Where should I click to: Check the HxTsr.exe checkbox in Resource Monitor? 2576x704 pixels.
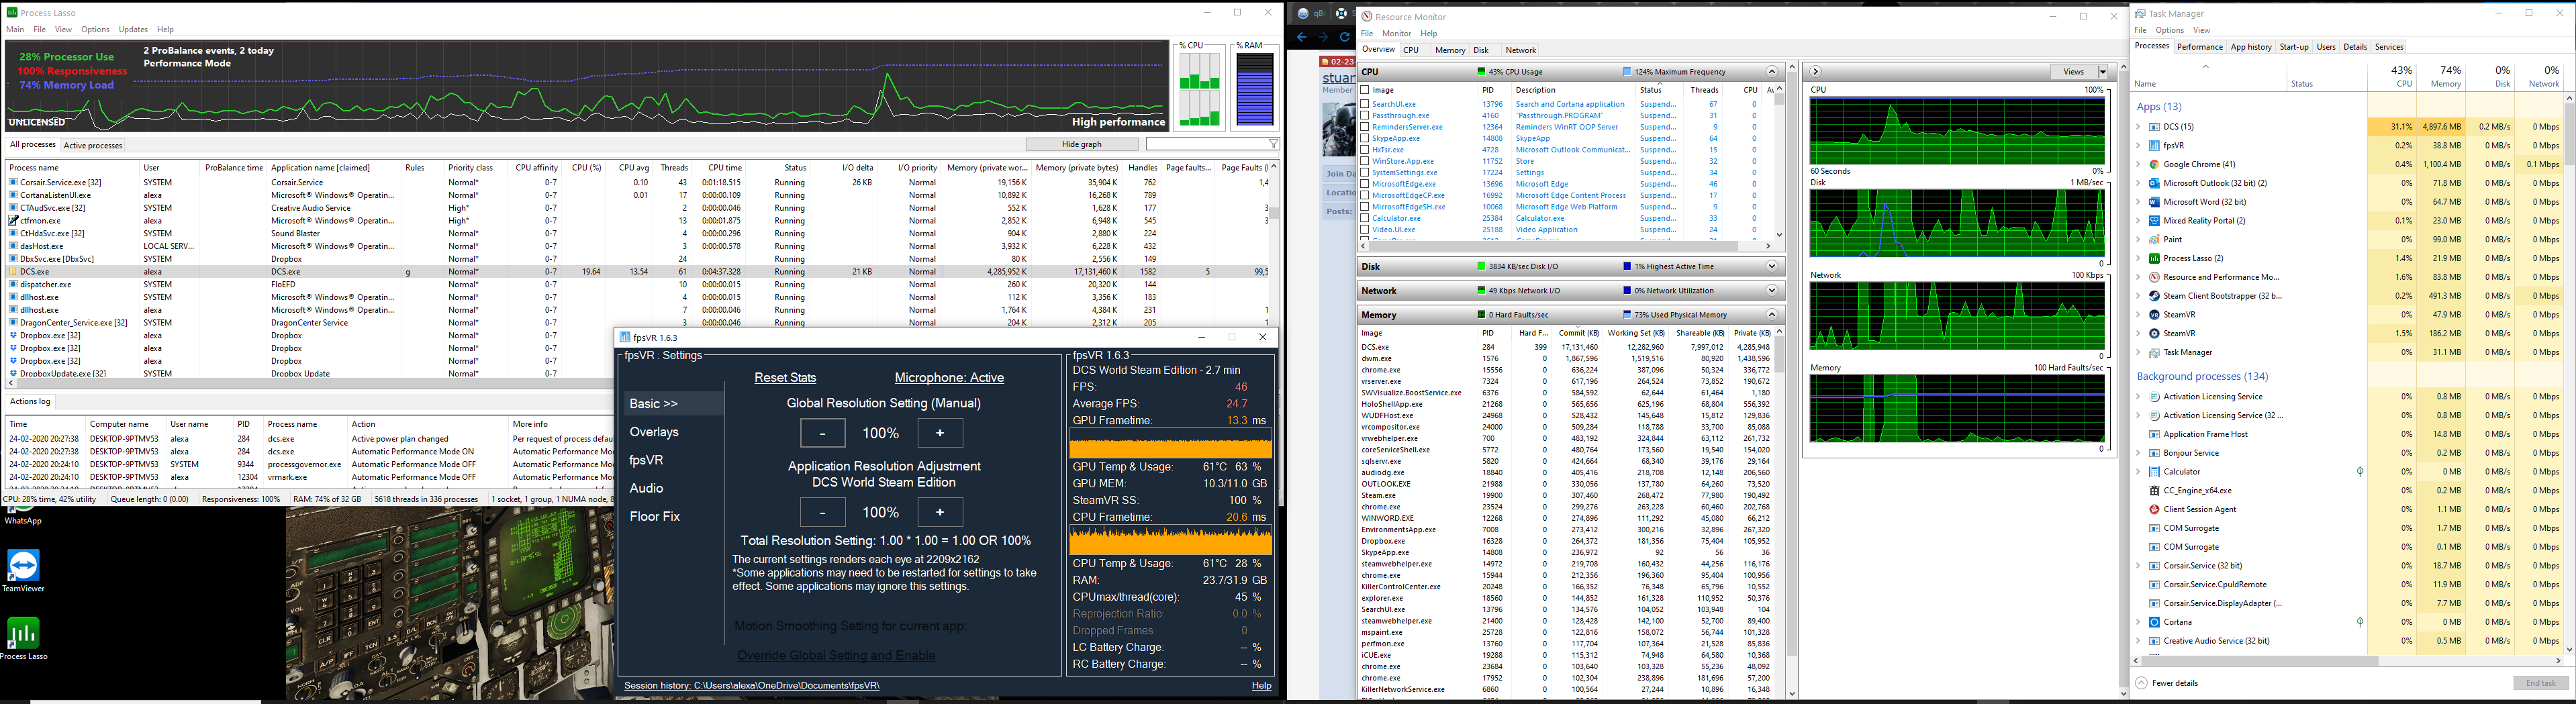(1365, 150)
